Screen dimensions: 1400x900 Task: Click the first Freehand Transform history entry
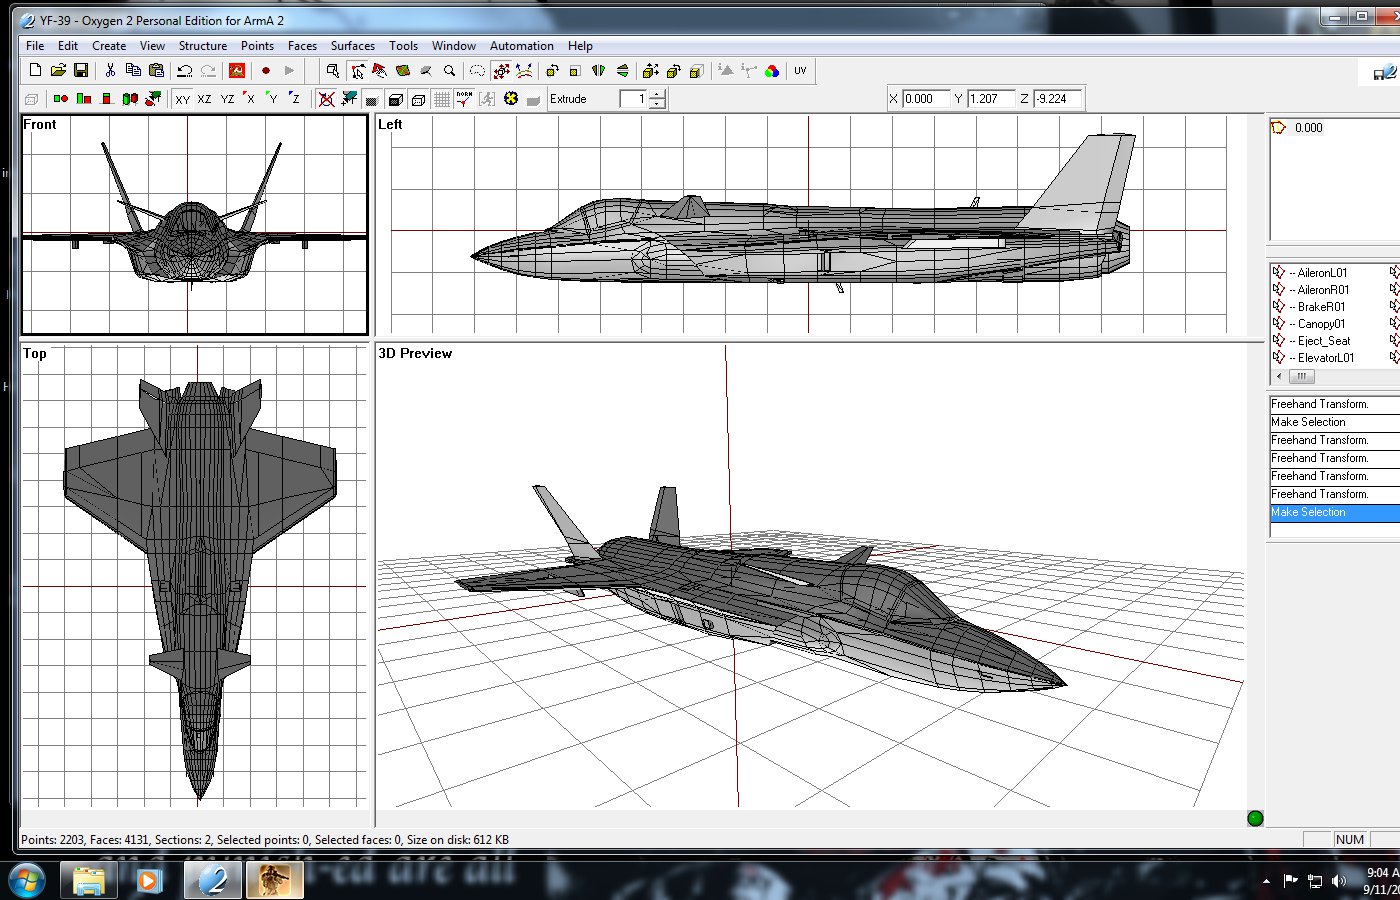click(x=1335, y=404)
